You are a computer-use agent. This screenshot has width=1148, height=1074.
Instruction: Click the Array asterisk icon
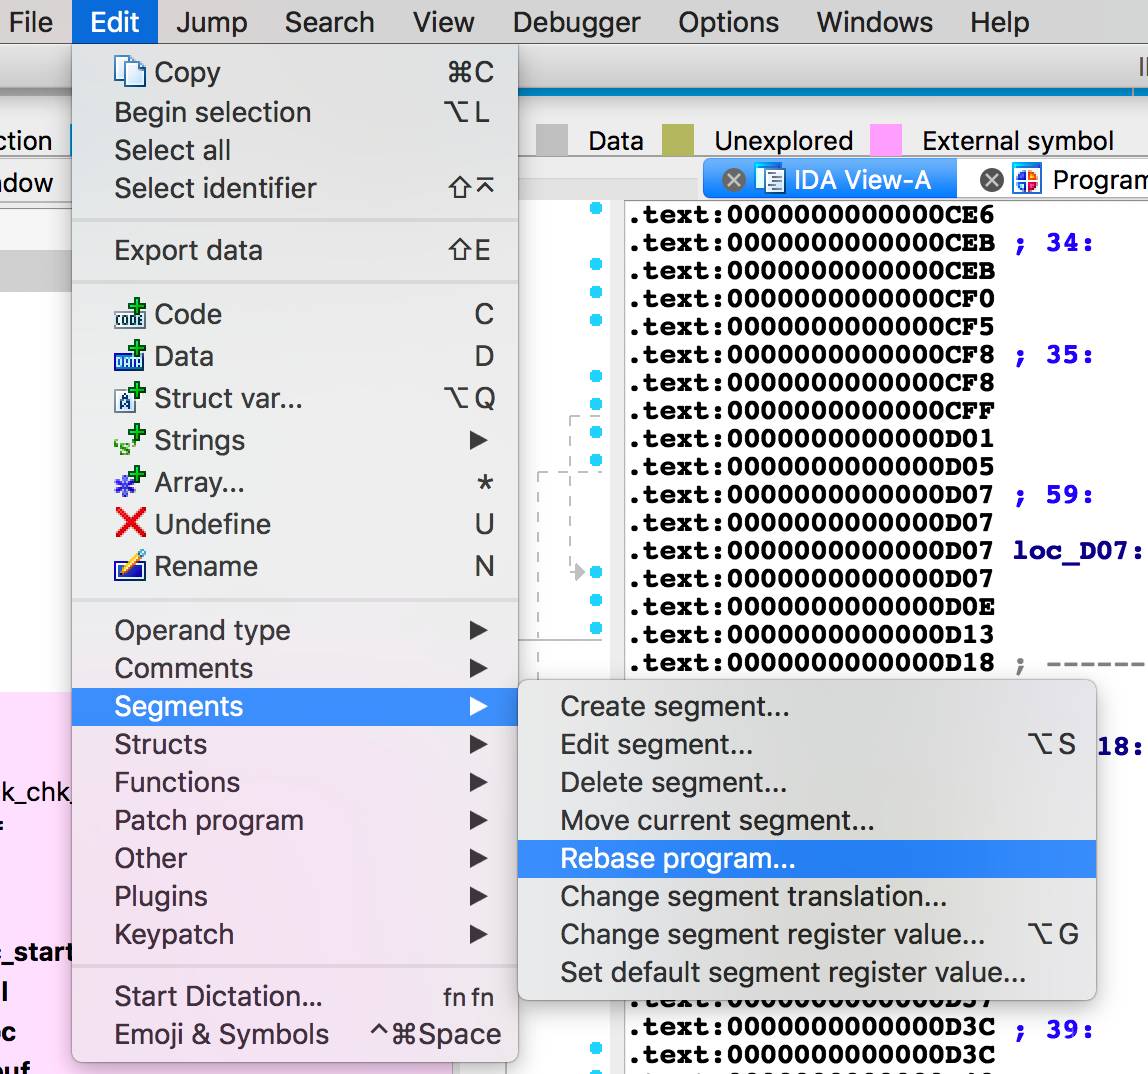click(x=130, y=483)
